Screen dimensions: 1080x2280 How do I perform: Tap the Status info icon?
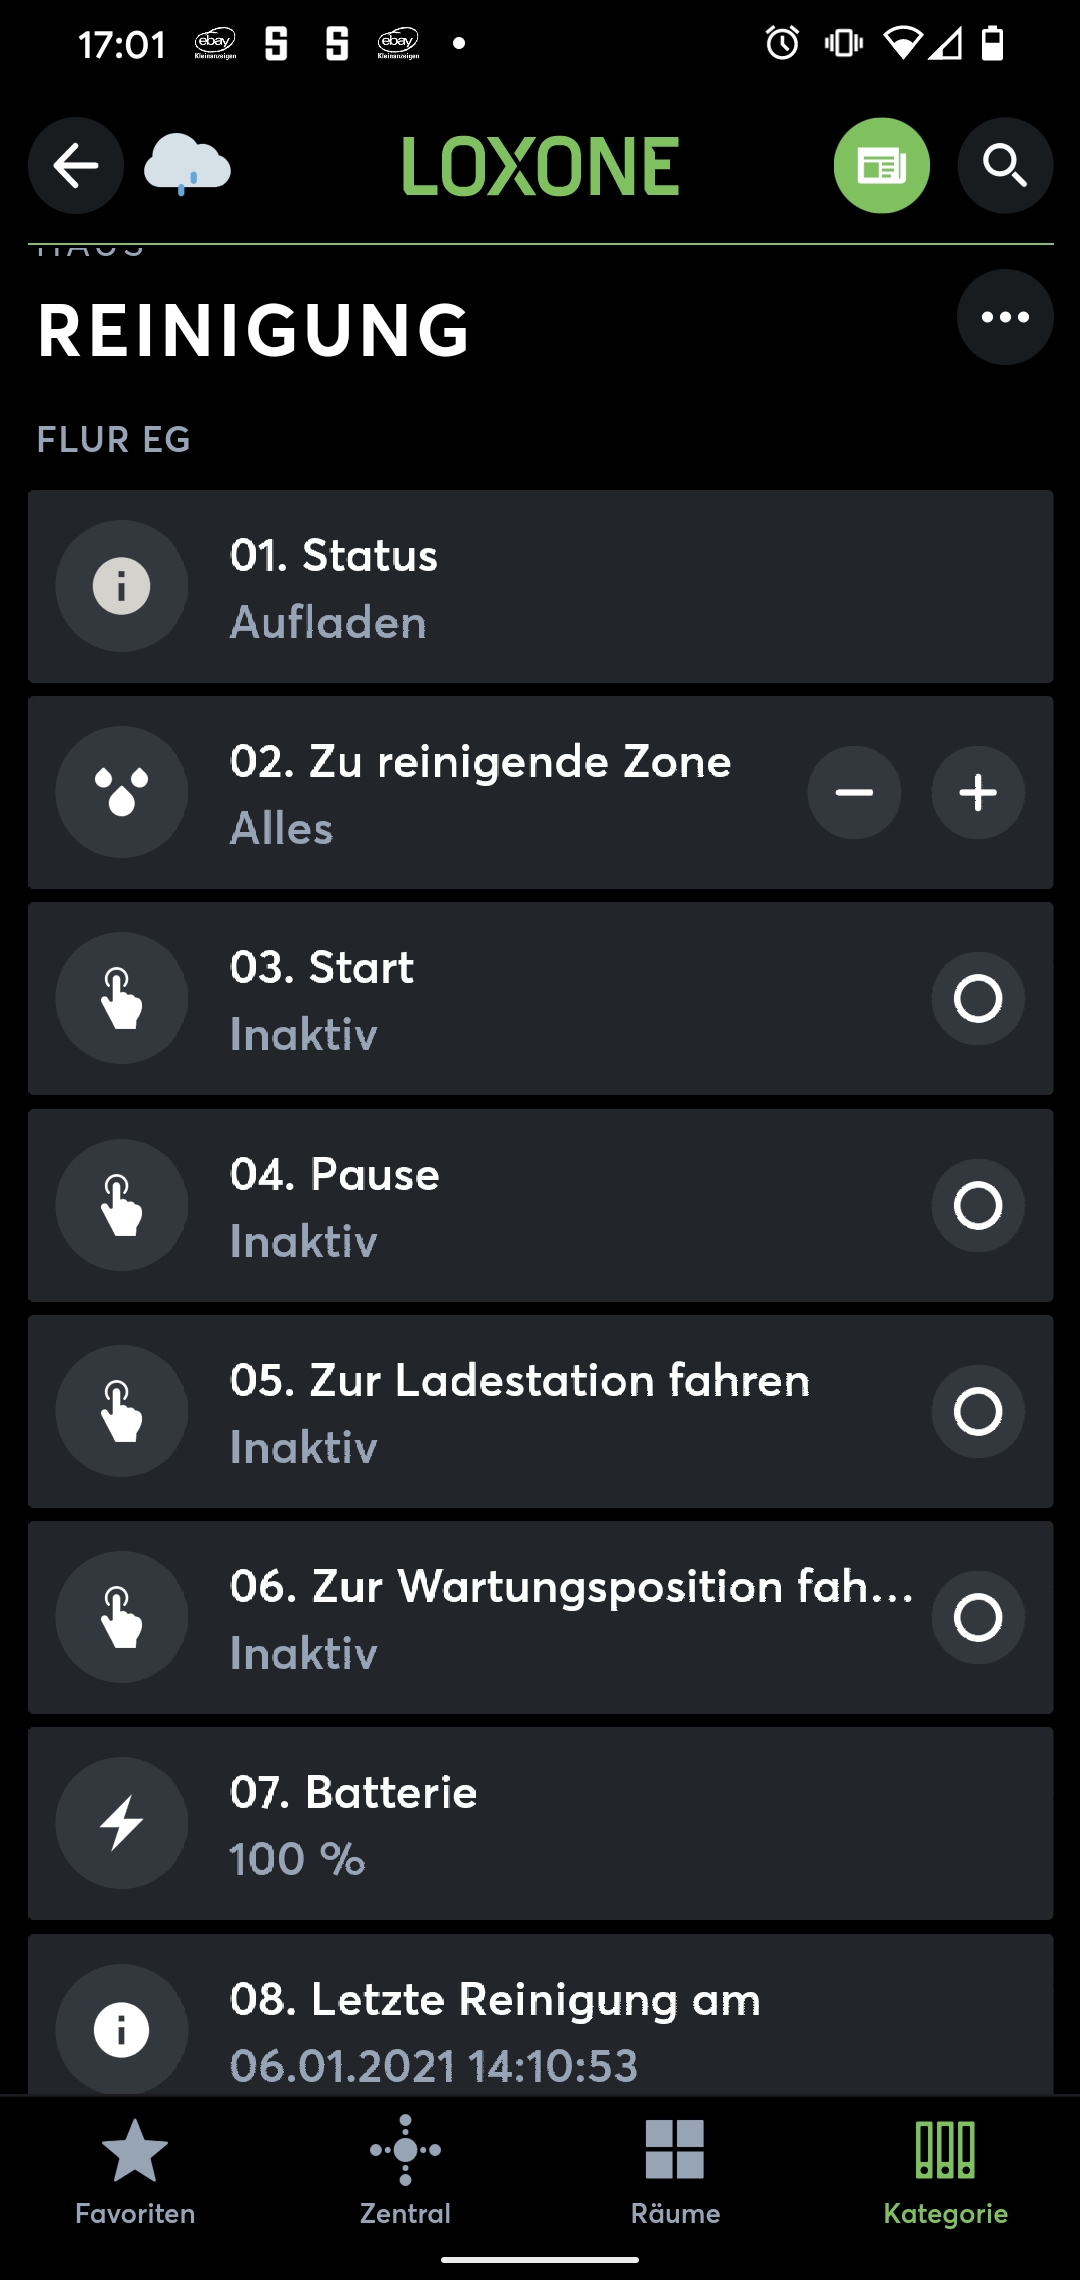[122, 586]
